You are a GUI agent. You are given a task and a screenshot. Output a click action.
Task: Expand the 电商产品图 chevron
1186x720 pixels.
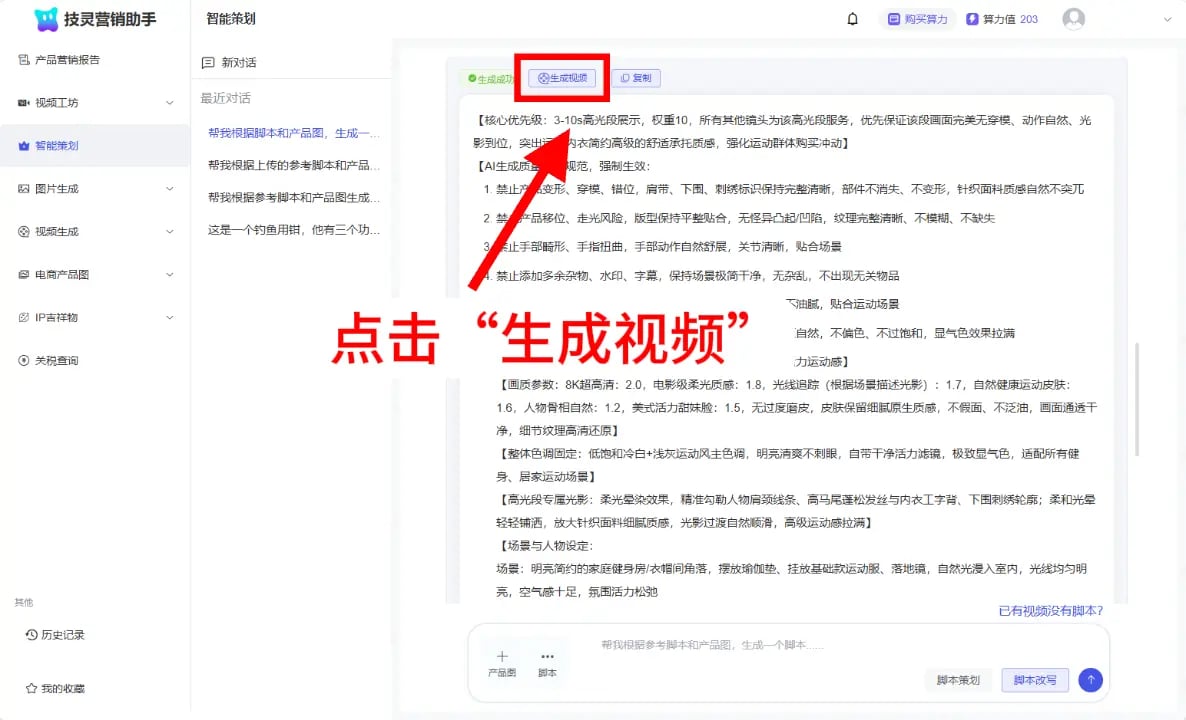click(169, 275)
